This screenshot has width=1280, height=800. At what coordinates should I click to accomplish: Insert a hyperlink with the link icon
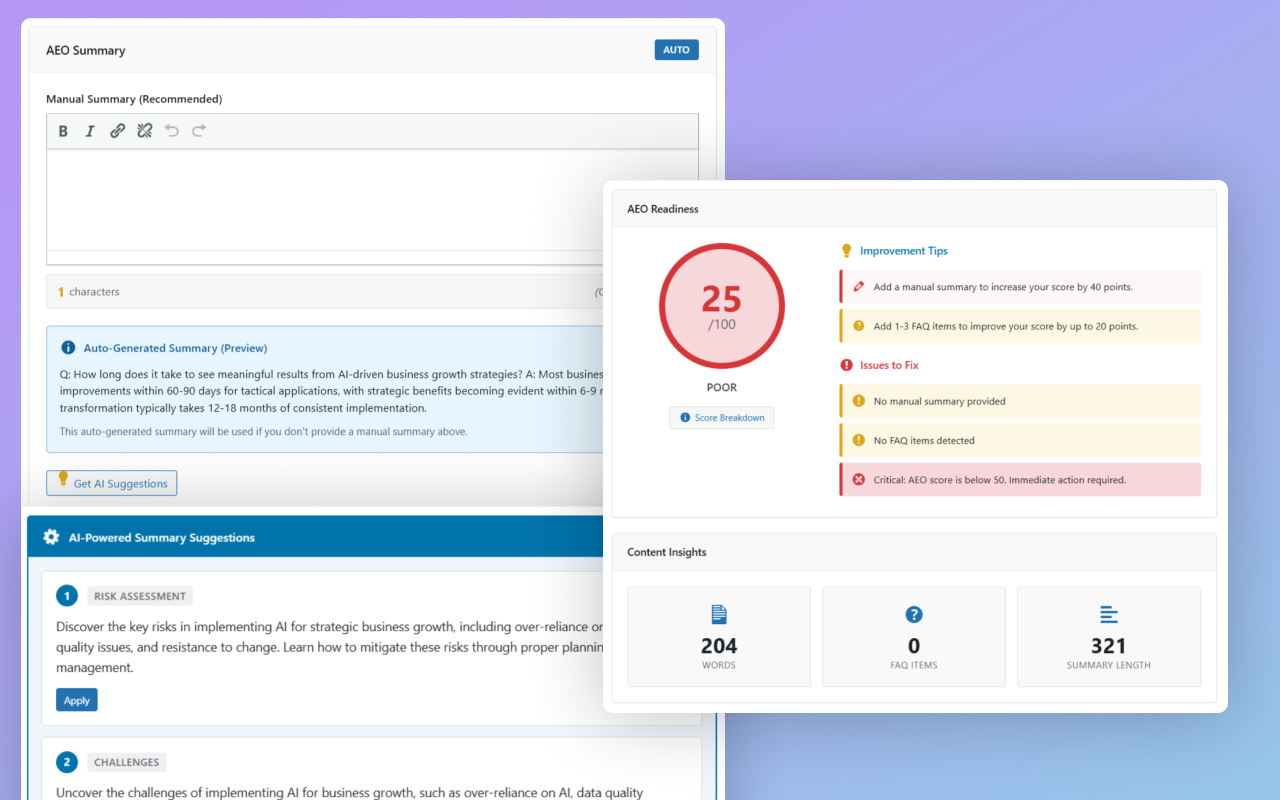117,130
